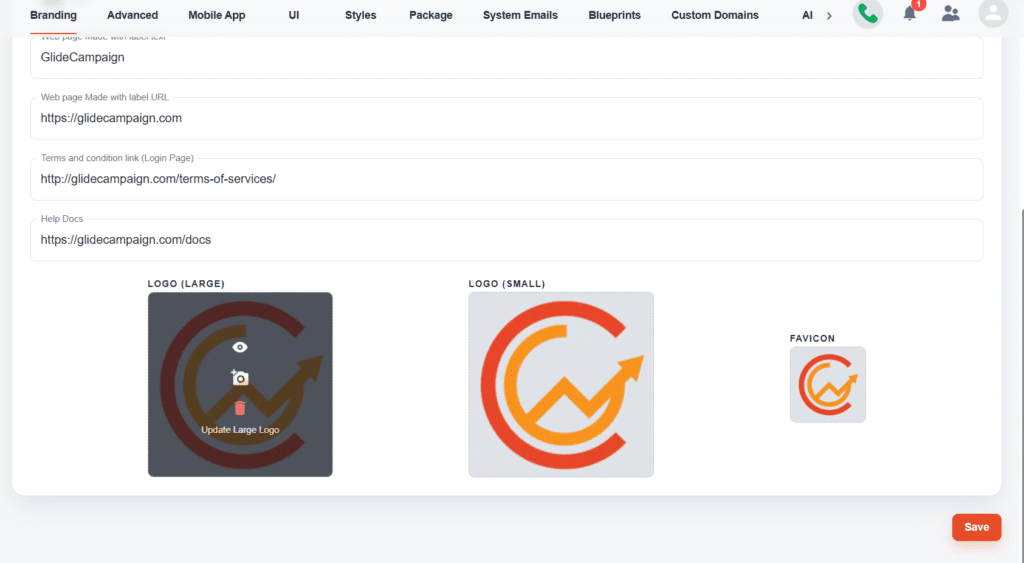Edit the GlideCampaign label text field

[x=506, y=57]
